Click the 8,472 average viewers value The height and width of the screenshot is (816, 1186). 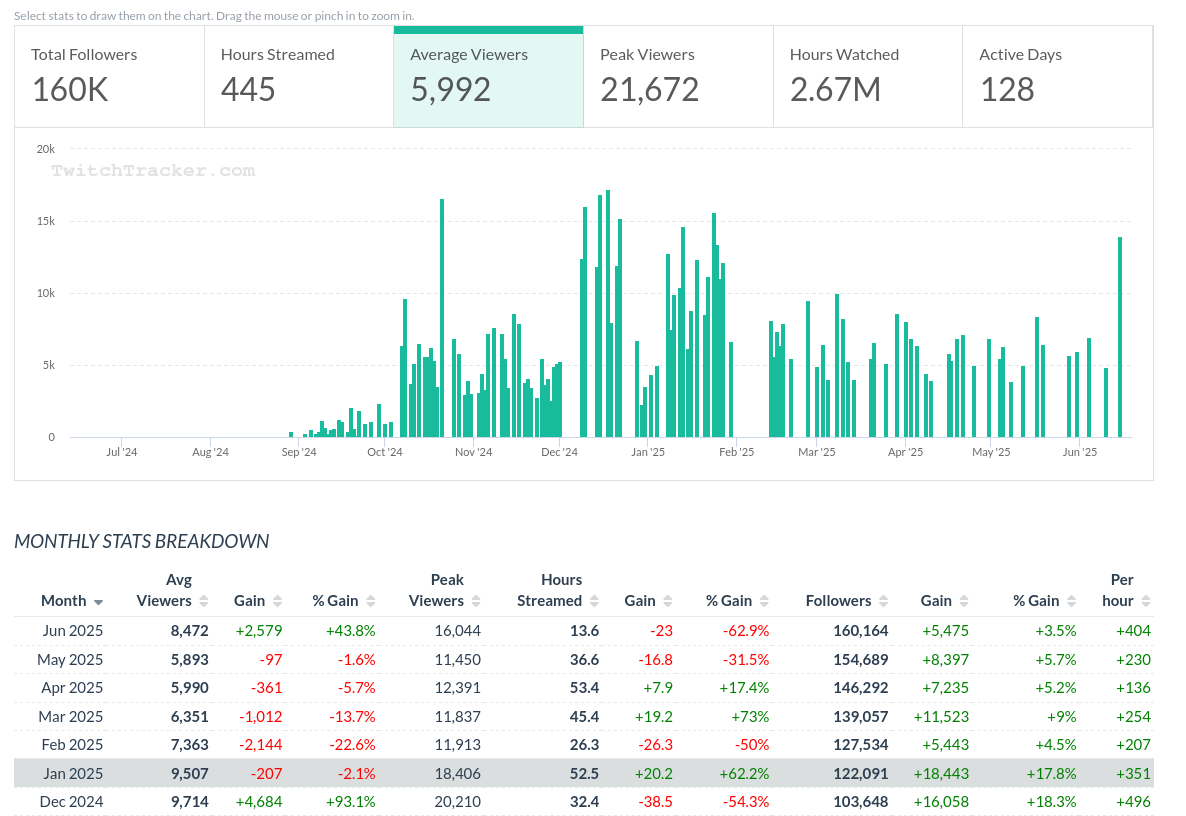(190, 631)
